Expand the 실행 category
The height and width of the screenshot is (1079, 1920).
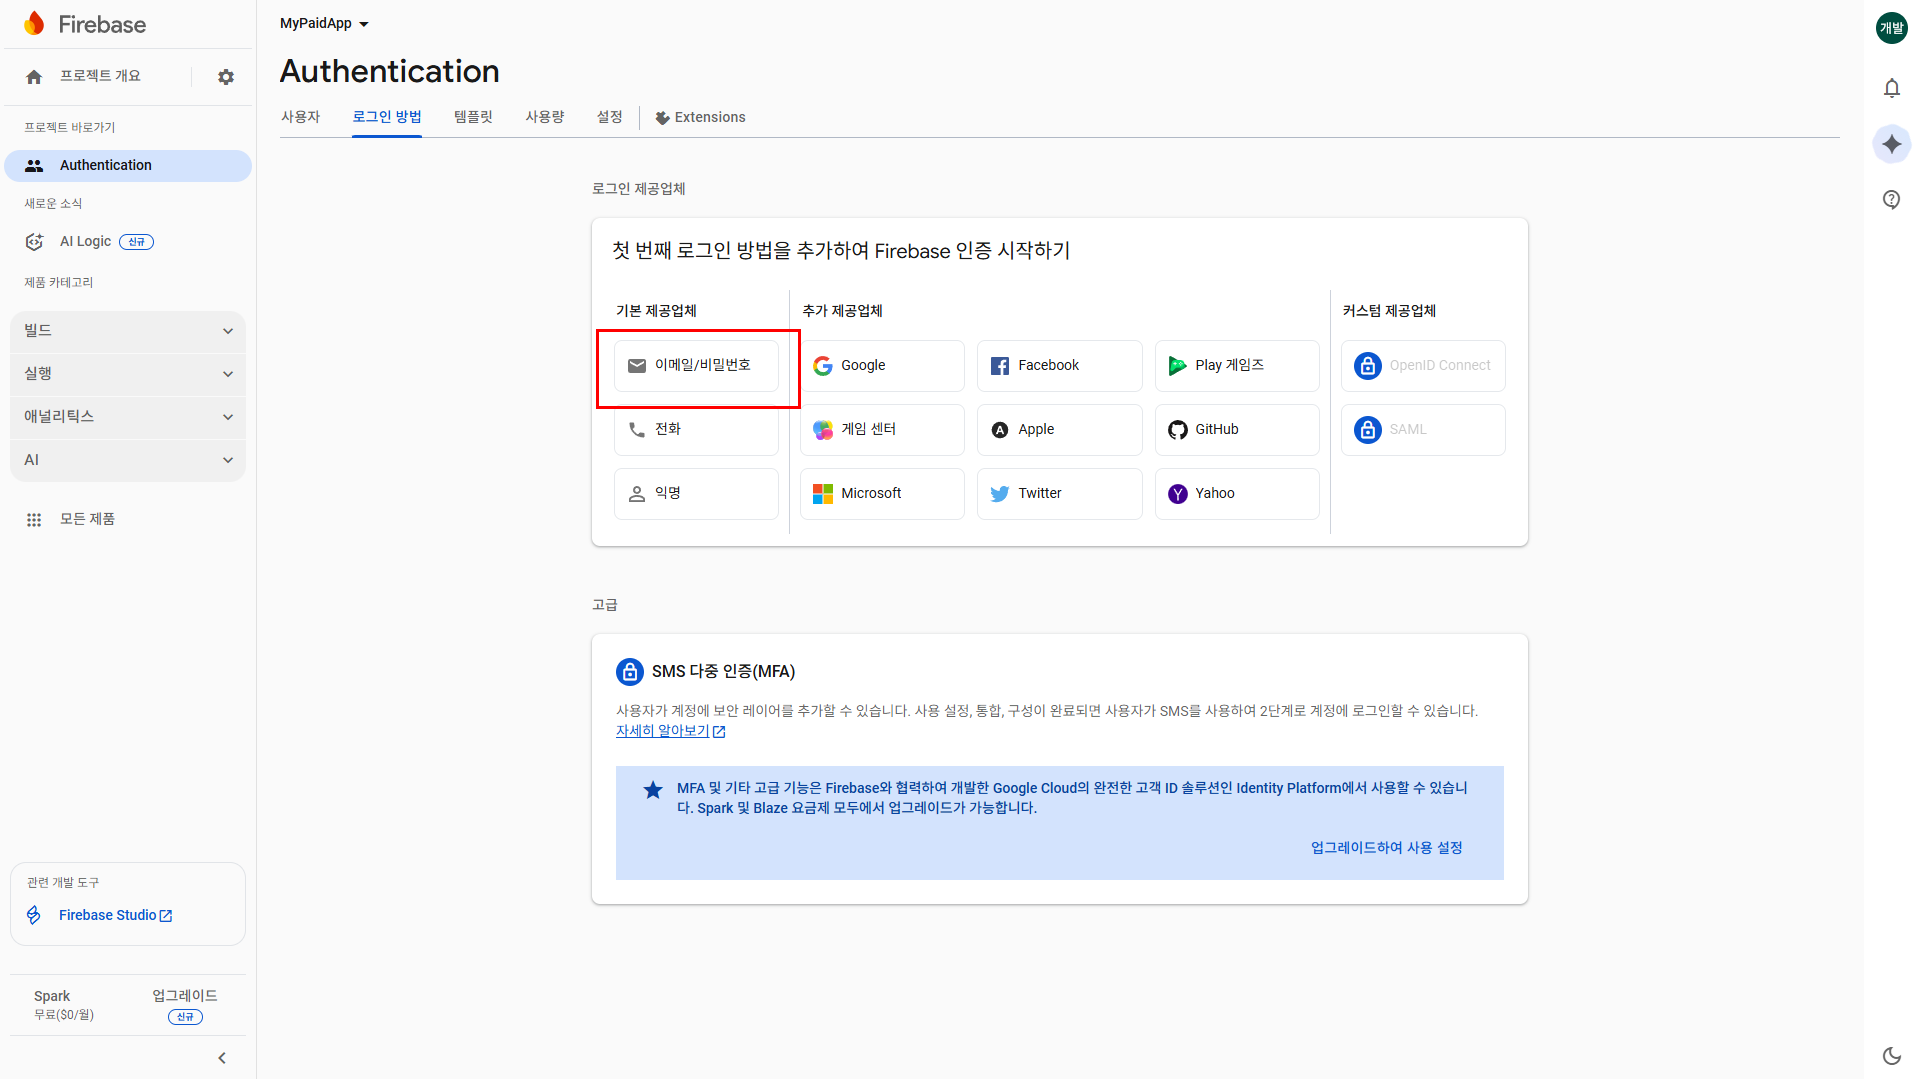128,374
